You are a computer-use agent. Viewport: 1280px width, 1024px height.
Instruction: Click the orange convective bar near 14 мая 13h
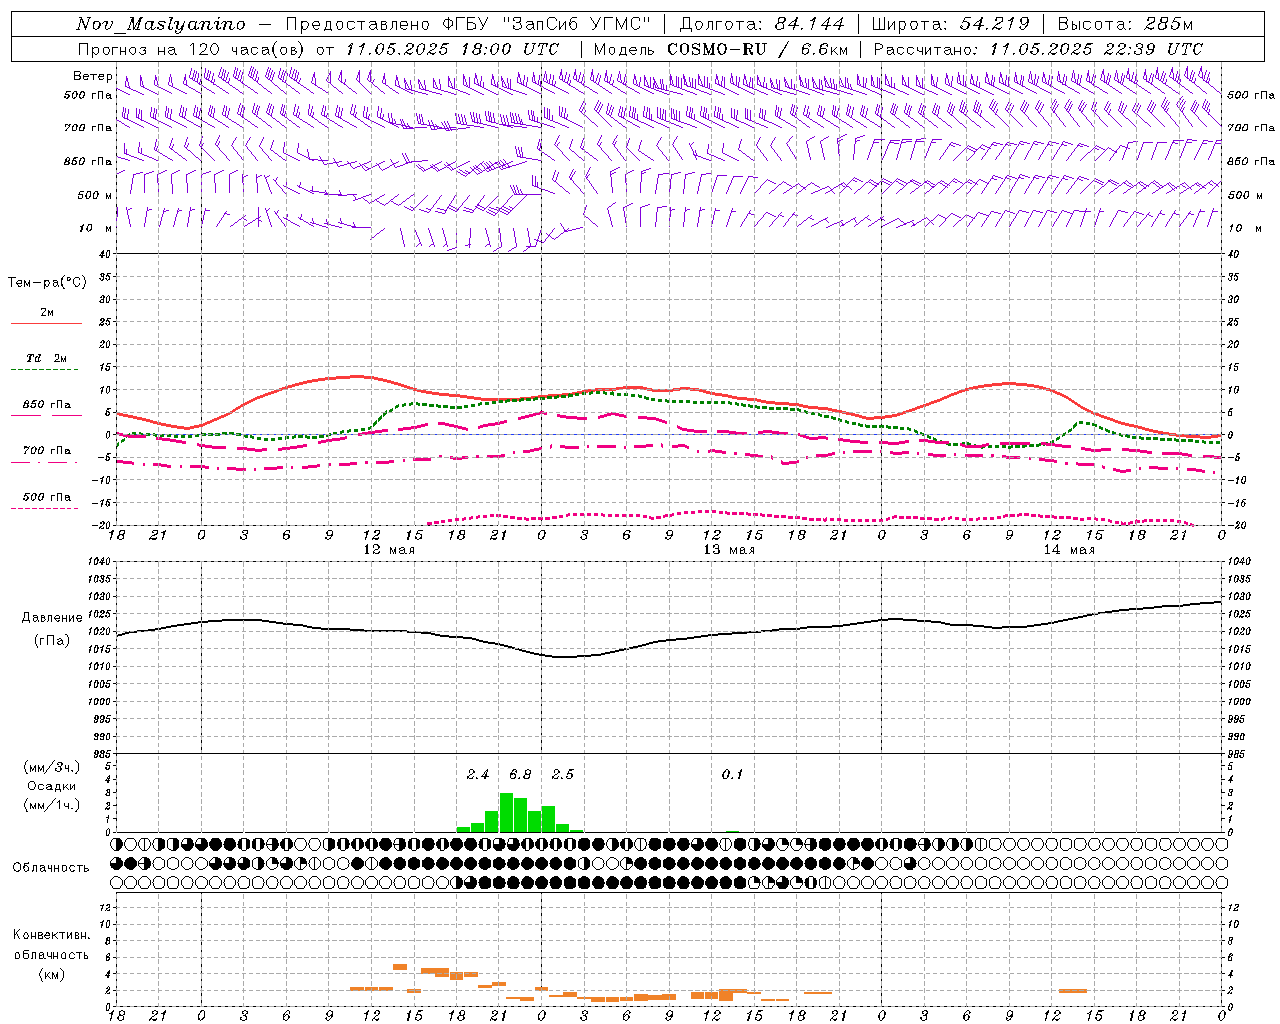point(1073,990)
